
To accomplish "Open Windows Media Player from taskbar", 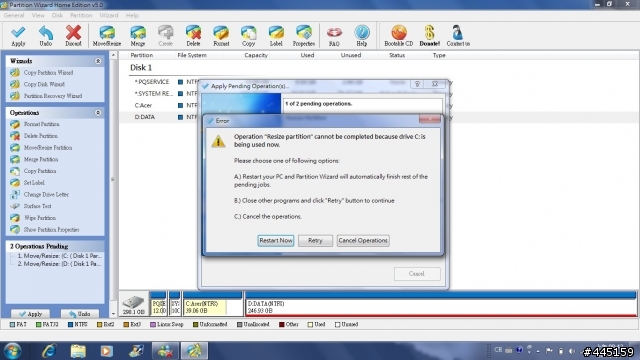I will 107,351.
